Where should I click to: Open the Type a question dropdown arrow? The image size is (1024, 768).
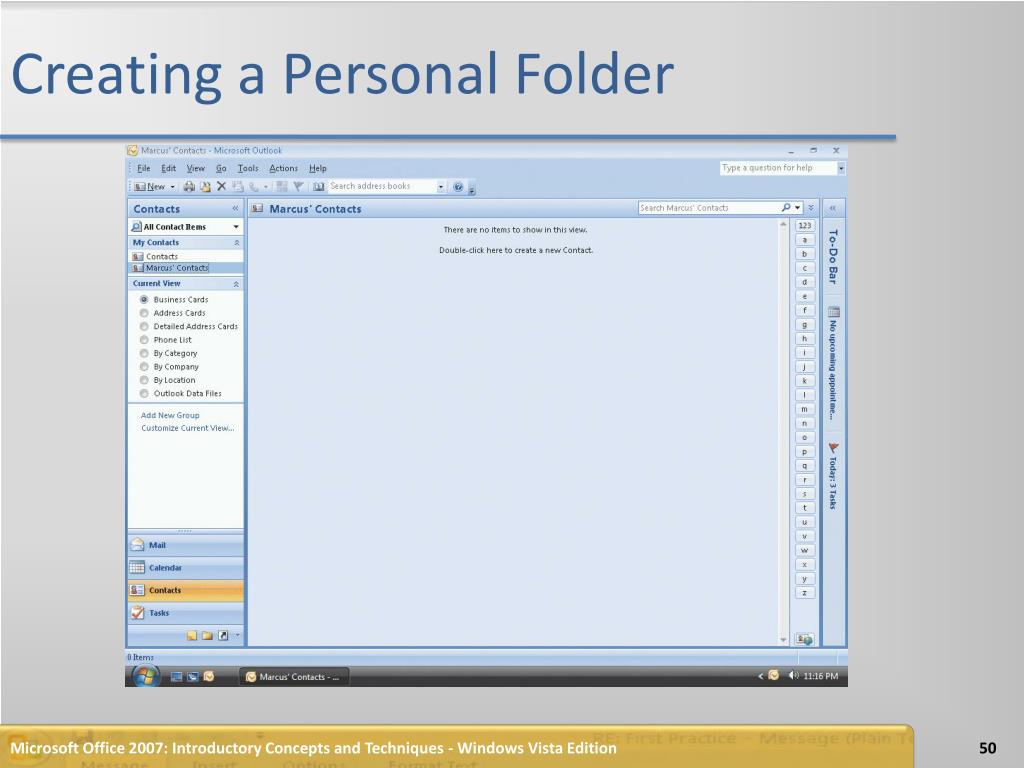[x=841, y=168]
